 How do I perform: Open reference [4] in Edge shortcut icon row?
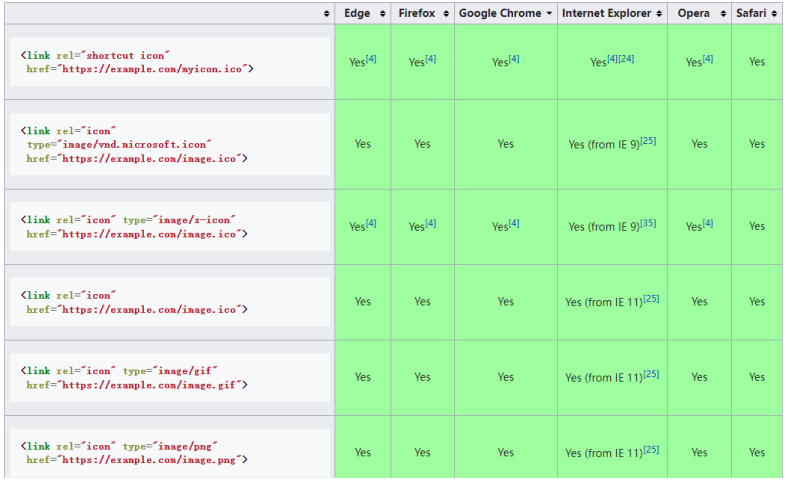pyautogui.click(x=371, y=59)
